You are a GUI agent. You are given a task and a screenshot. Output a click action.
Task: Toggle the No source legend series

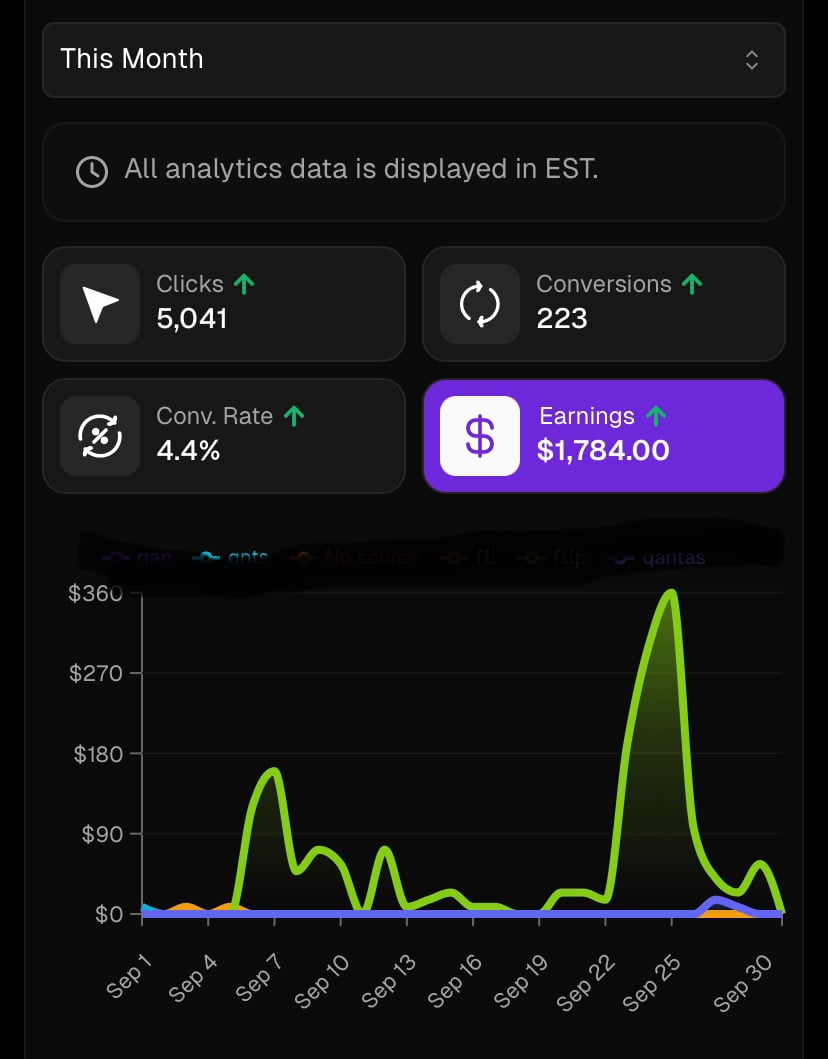(x=355, y=558)
